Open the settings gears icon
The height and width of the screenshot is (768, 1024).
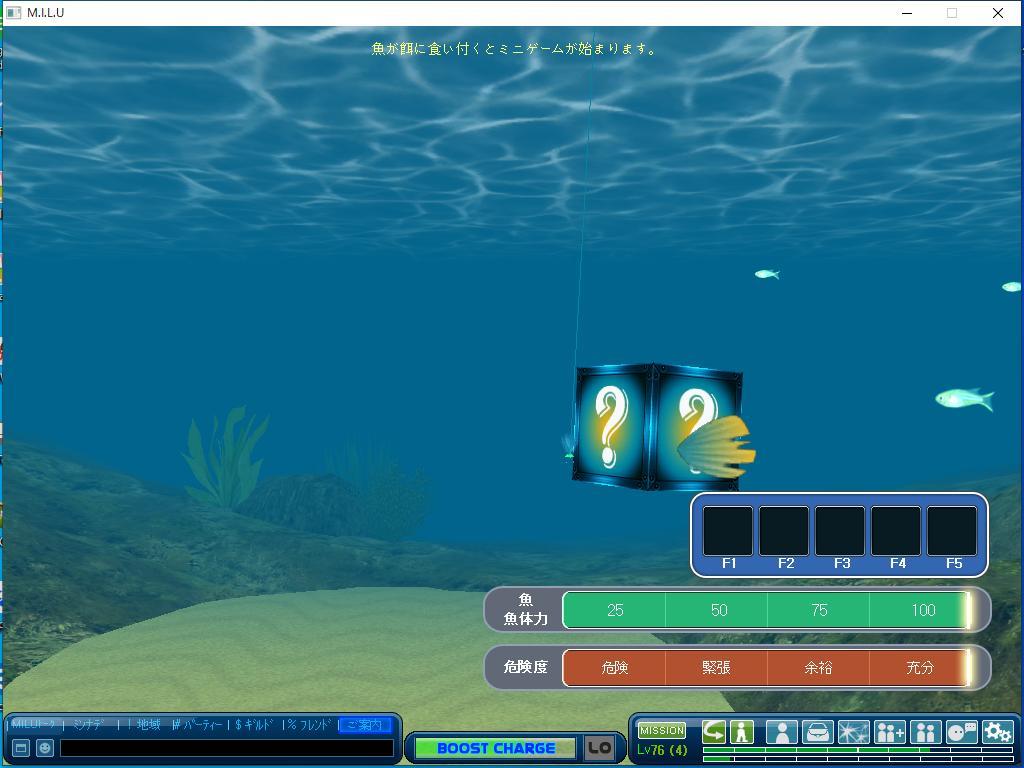tap(997, 732)
